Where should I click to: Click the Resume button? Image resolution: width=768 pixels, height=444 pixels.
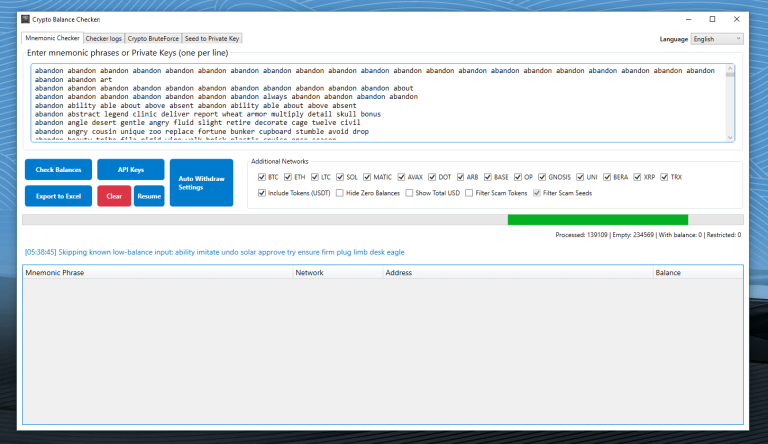tap(149, 196)
